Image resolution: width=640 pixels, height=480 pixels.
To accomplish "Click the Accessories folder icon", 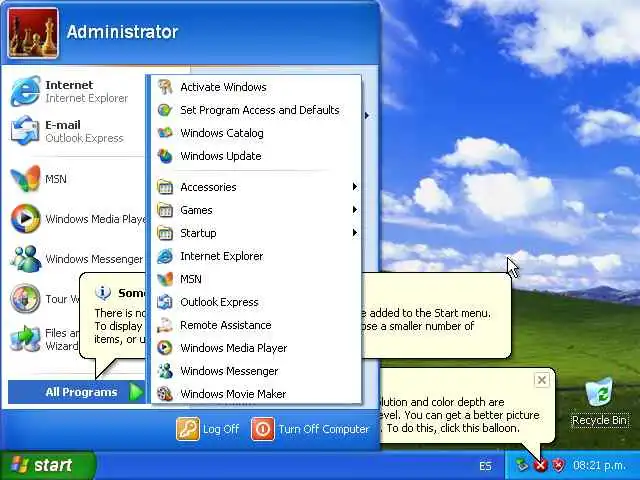I will [x=165, y=187].
